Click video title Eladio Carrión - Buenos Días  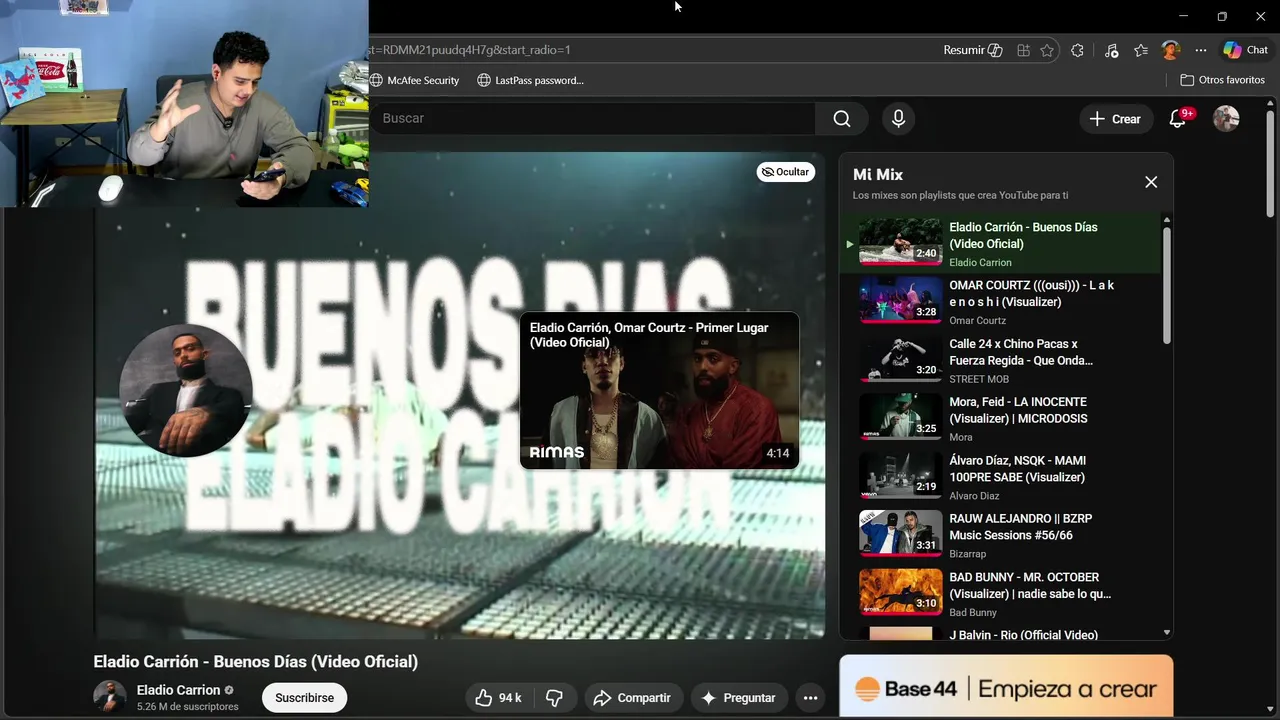click(255, 662)
